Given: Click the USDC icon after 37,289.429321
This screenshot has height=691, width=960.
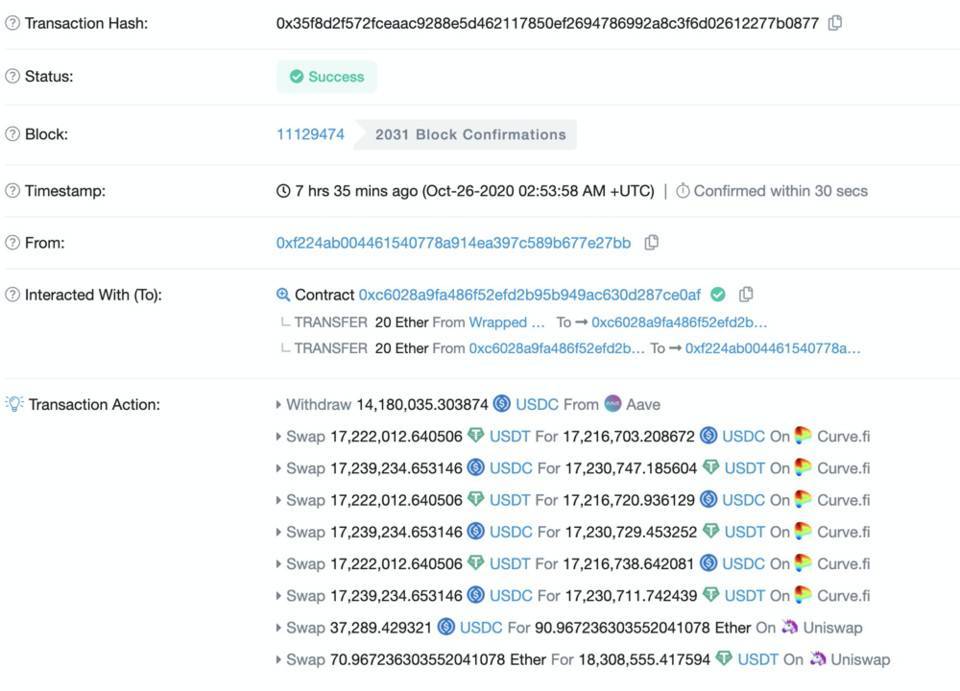Looking at the screenshot, I should click(446, 627).
